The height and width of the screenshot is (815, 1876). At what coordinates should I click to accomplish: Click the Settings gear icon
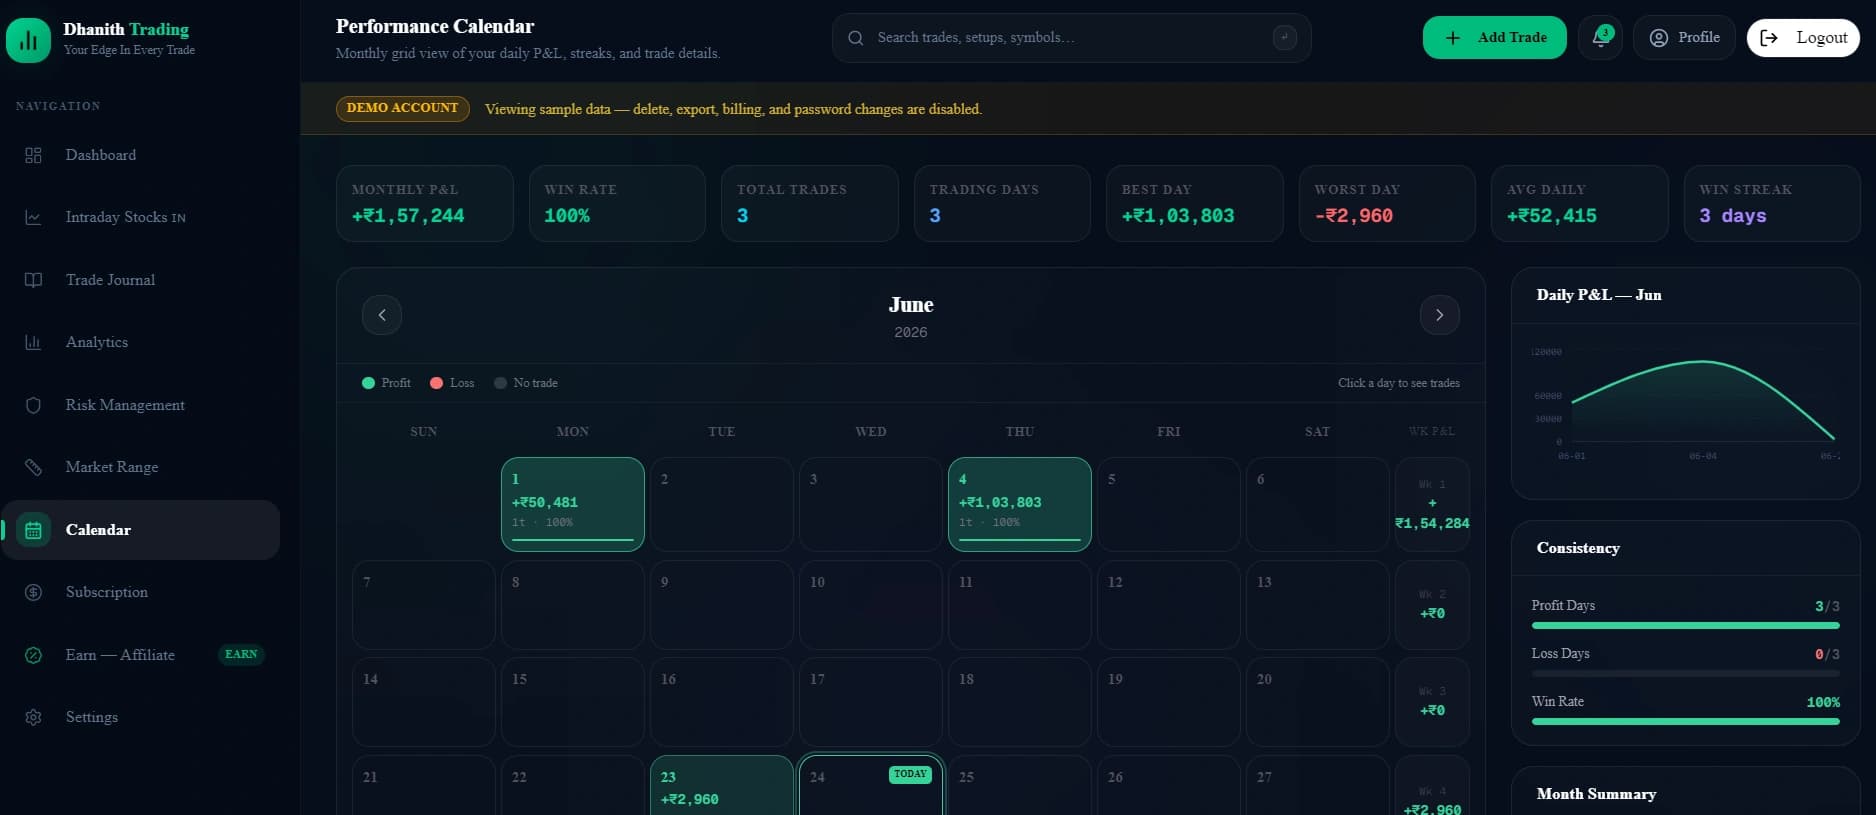point(33,717)
